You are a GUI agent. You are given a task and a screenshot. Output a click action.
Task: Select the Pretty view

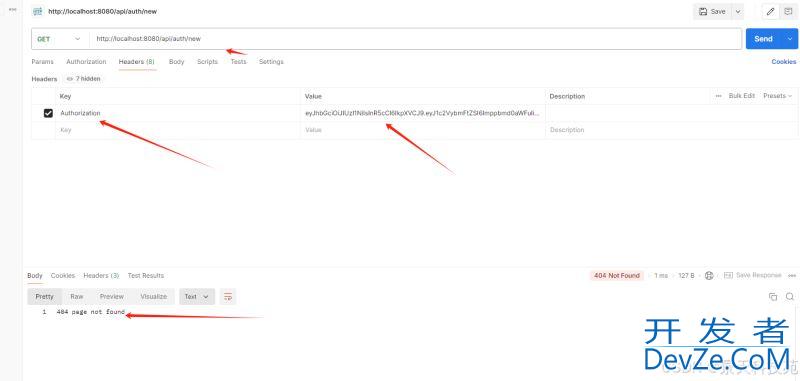click(x=44, y=296)
